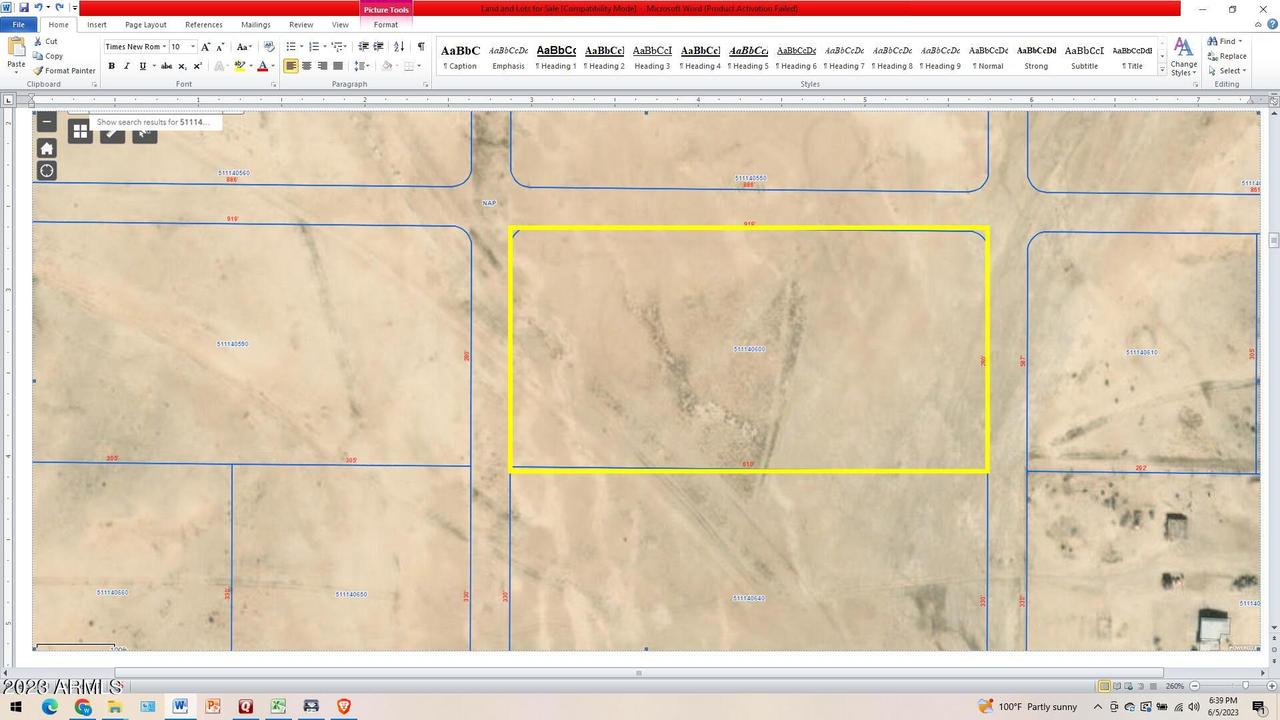Switch to the Page Layout tab
Screen dimensions: 1280x720
[146, 25]
